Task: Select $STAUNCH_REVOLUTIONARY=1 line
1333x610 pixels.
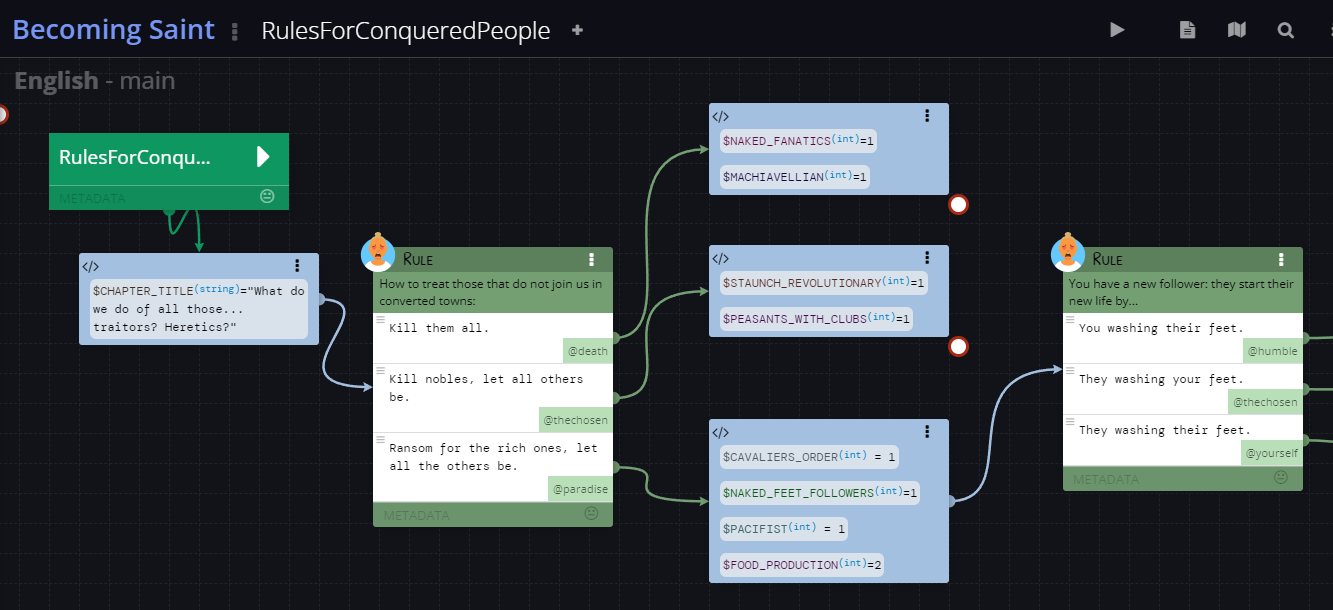Action: pos(823,283)
